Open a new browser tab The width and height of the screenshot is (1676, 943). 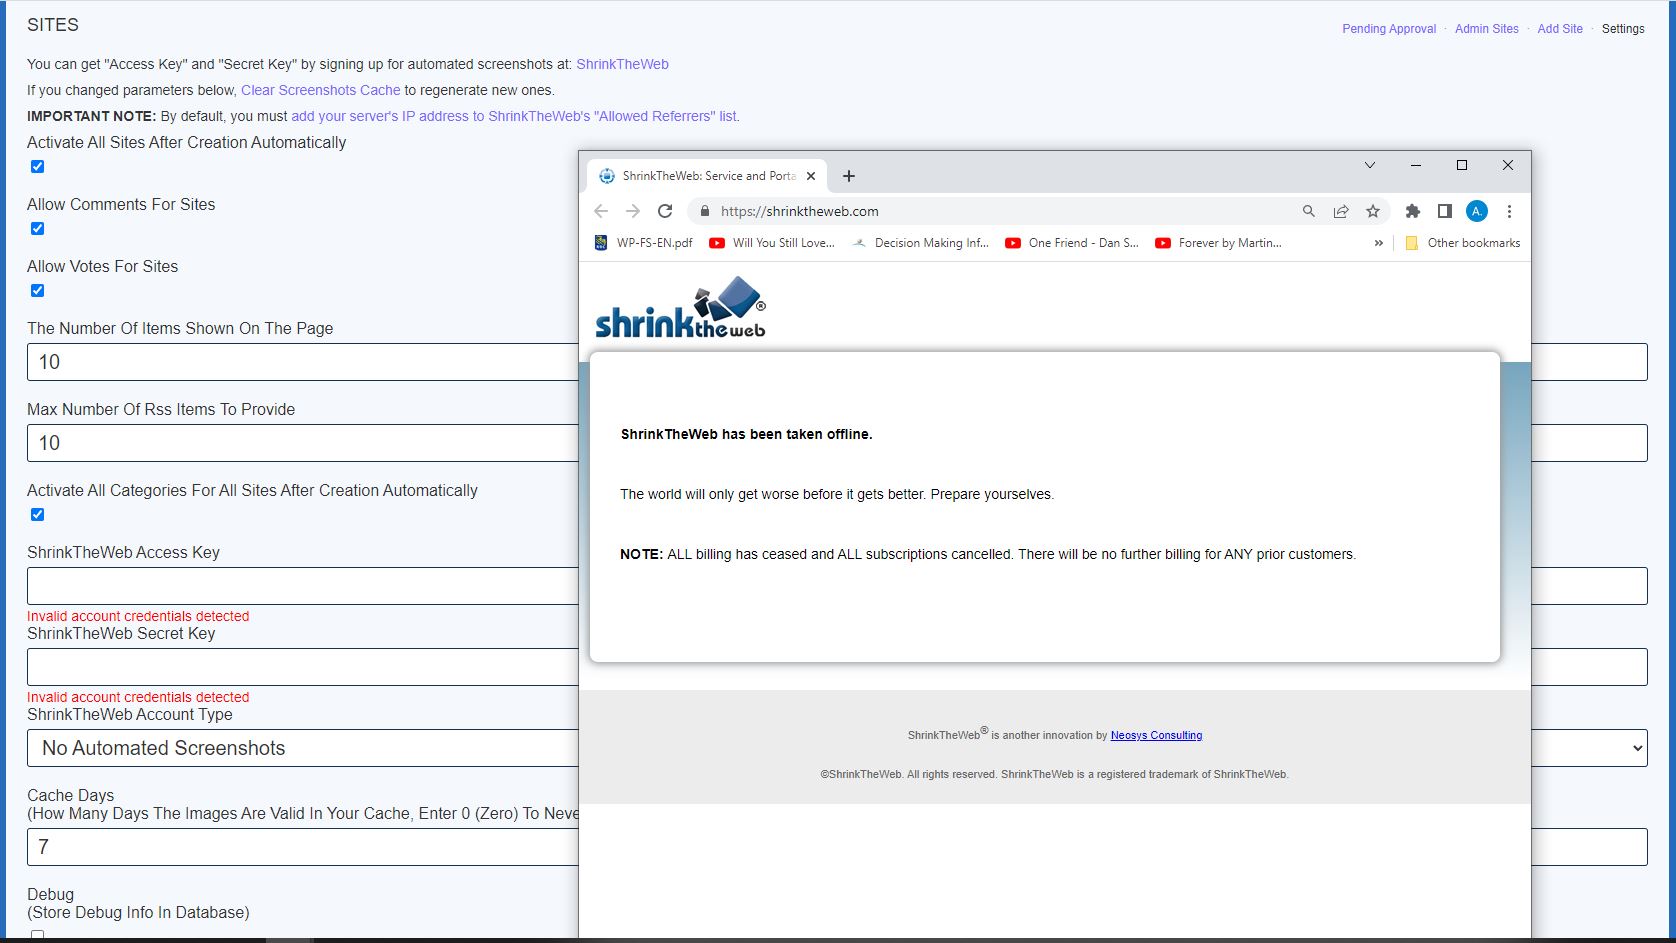(x=849, y=176)
